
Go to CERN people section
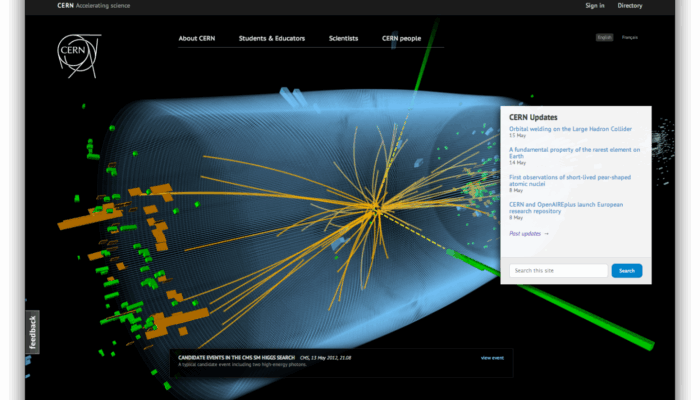click(x=401, y=38)
